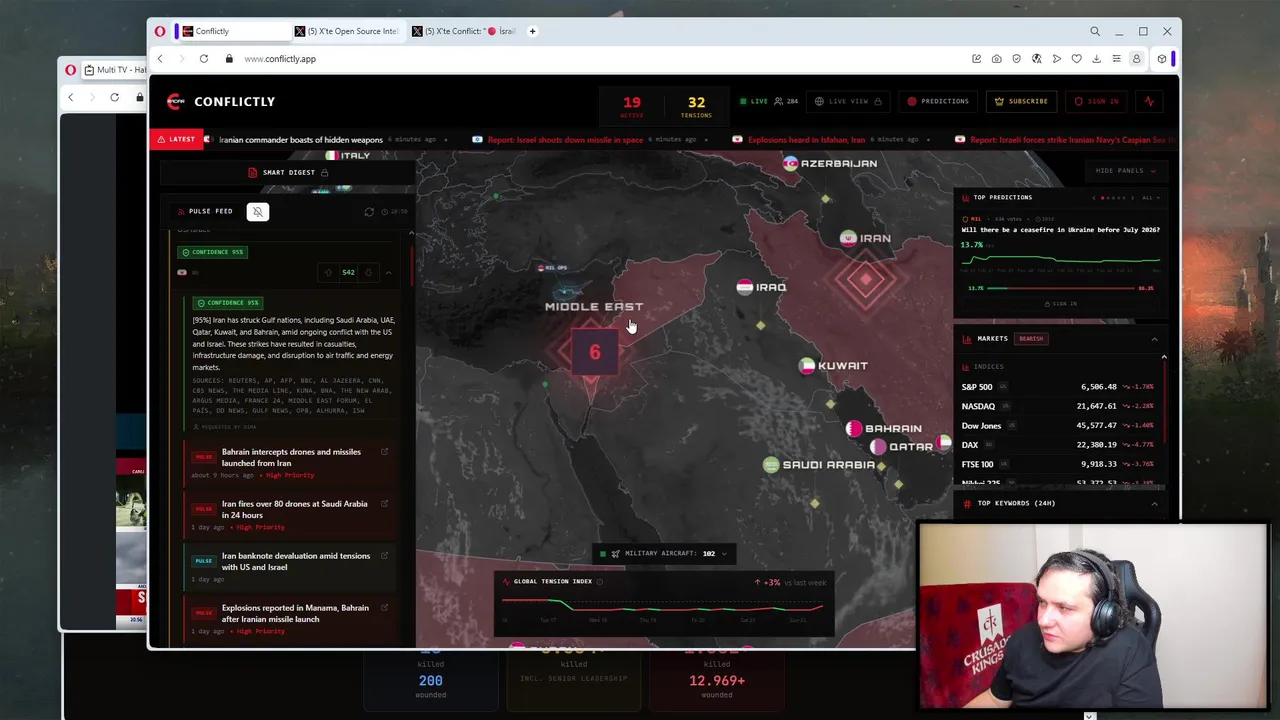The image size is (1280, 720).
Task: Click the mute notifications bell icon
Action: tap(257, 211)
